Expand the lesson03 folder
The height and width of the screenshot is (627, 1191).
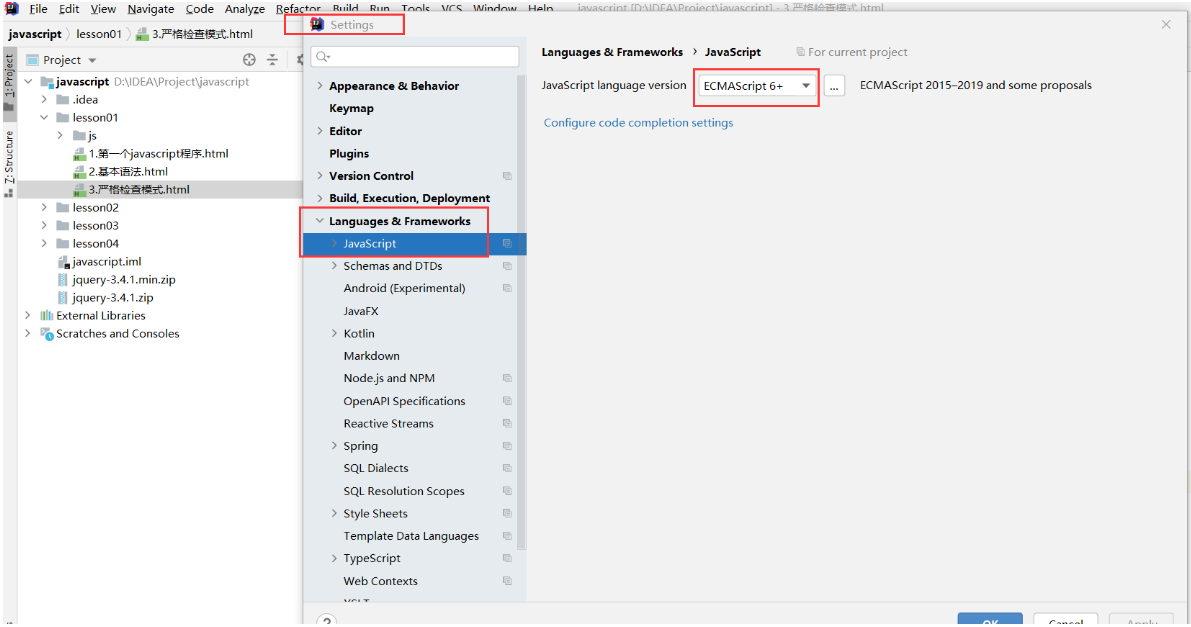44,226
